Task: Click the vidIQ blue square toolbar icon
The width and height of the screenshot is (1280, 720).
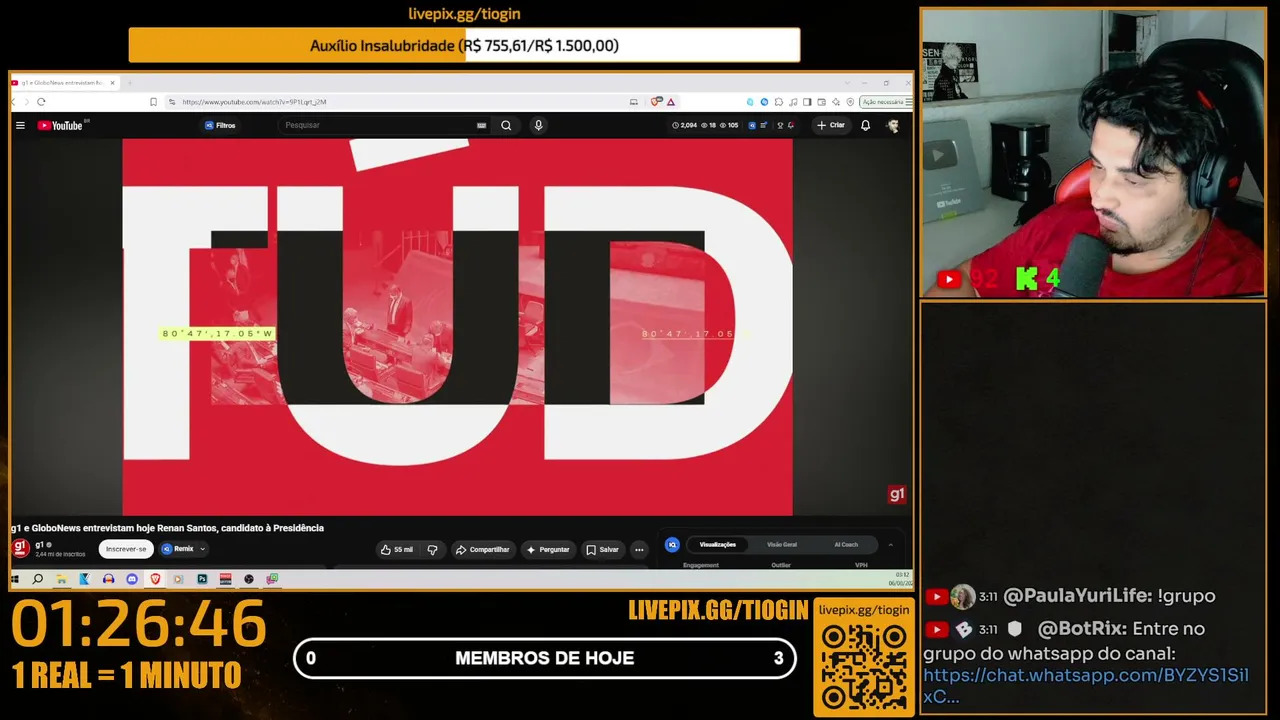Action: click(751, 125)
